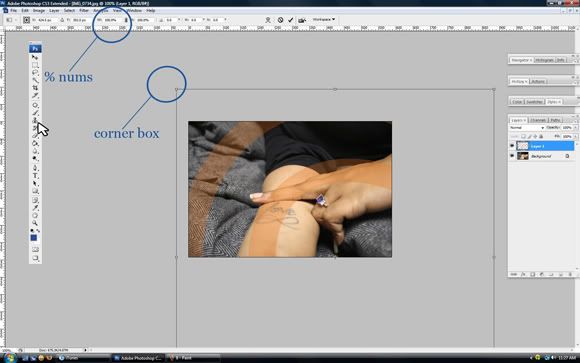This screenshot has height=363, width=580.
Task: Open the Normal blend mode dropdown
Action: click(x=527, y=128)
